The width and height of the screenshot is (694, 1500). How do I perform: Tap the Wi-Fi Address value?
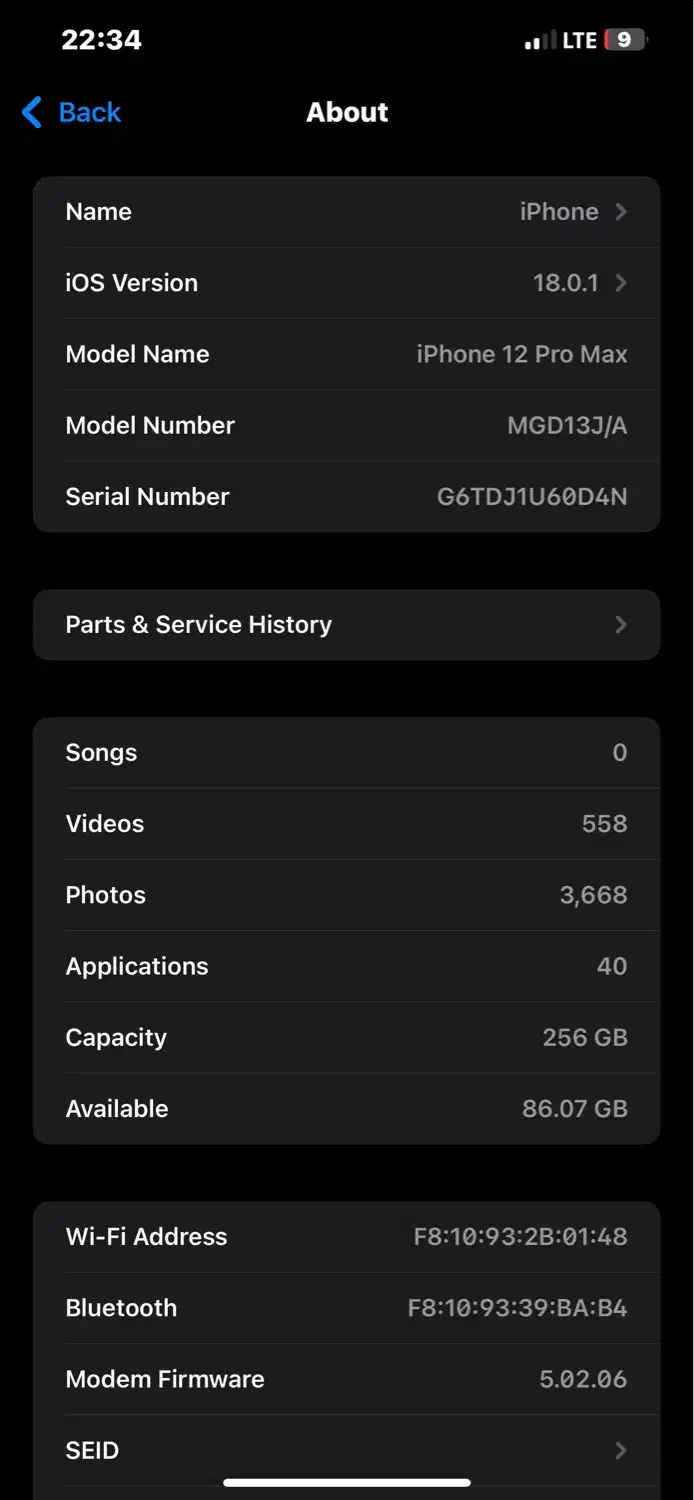point(520,1237)
